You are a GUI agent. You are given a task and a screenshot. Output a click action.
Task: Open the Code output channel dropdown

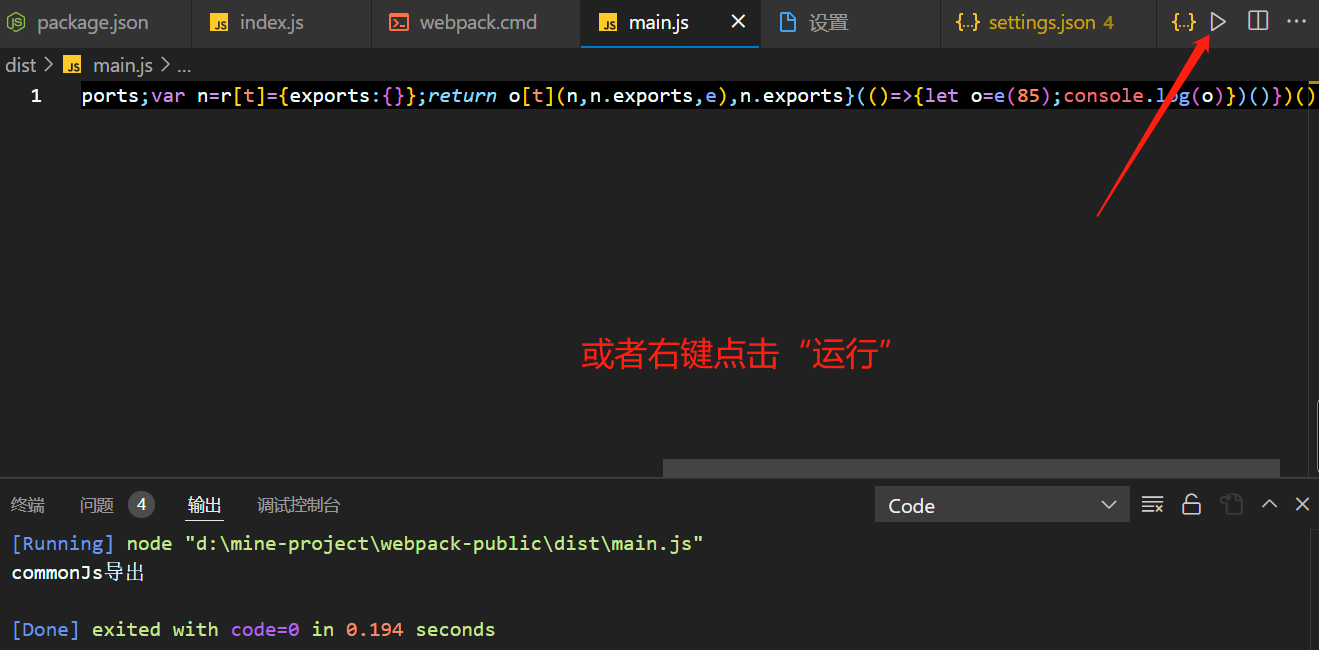tap(1002, 505)
